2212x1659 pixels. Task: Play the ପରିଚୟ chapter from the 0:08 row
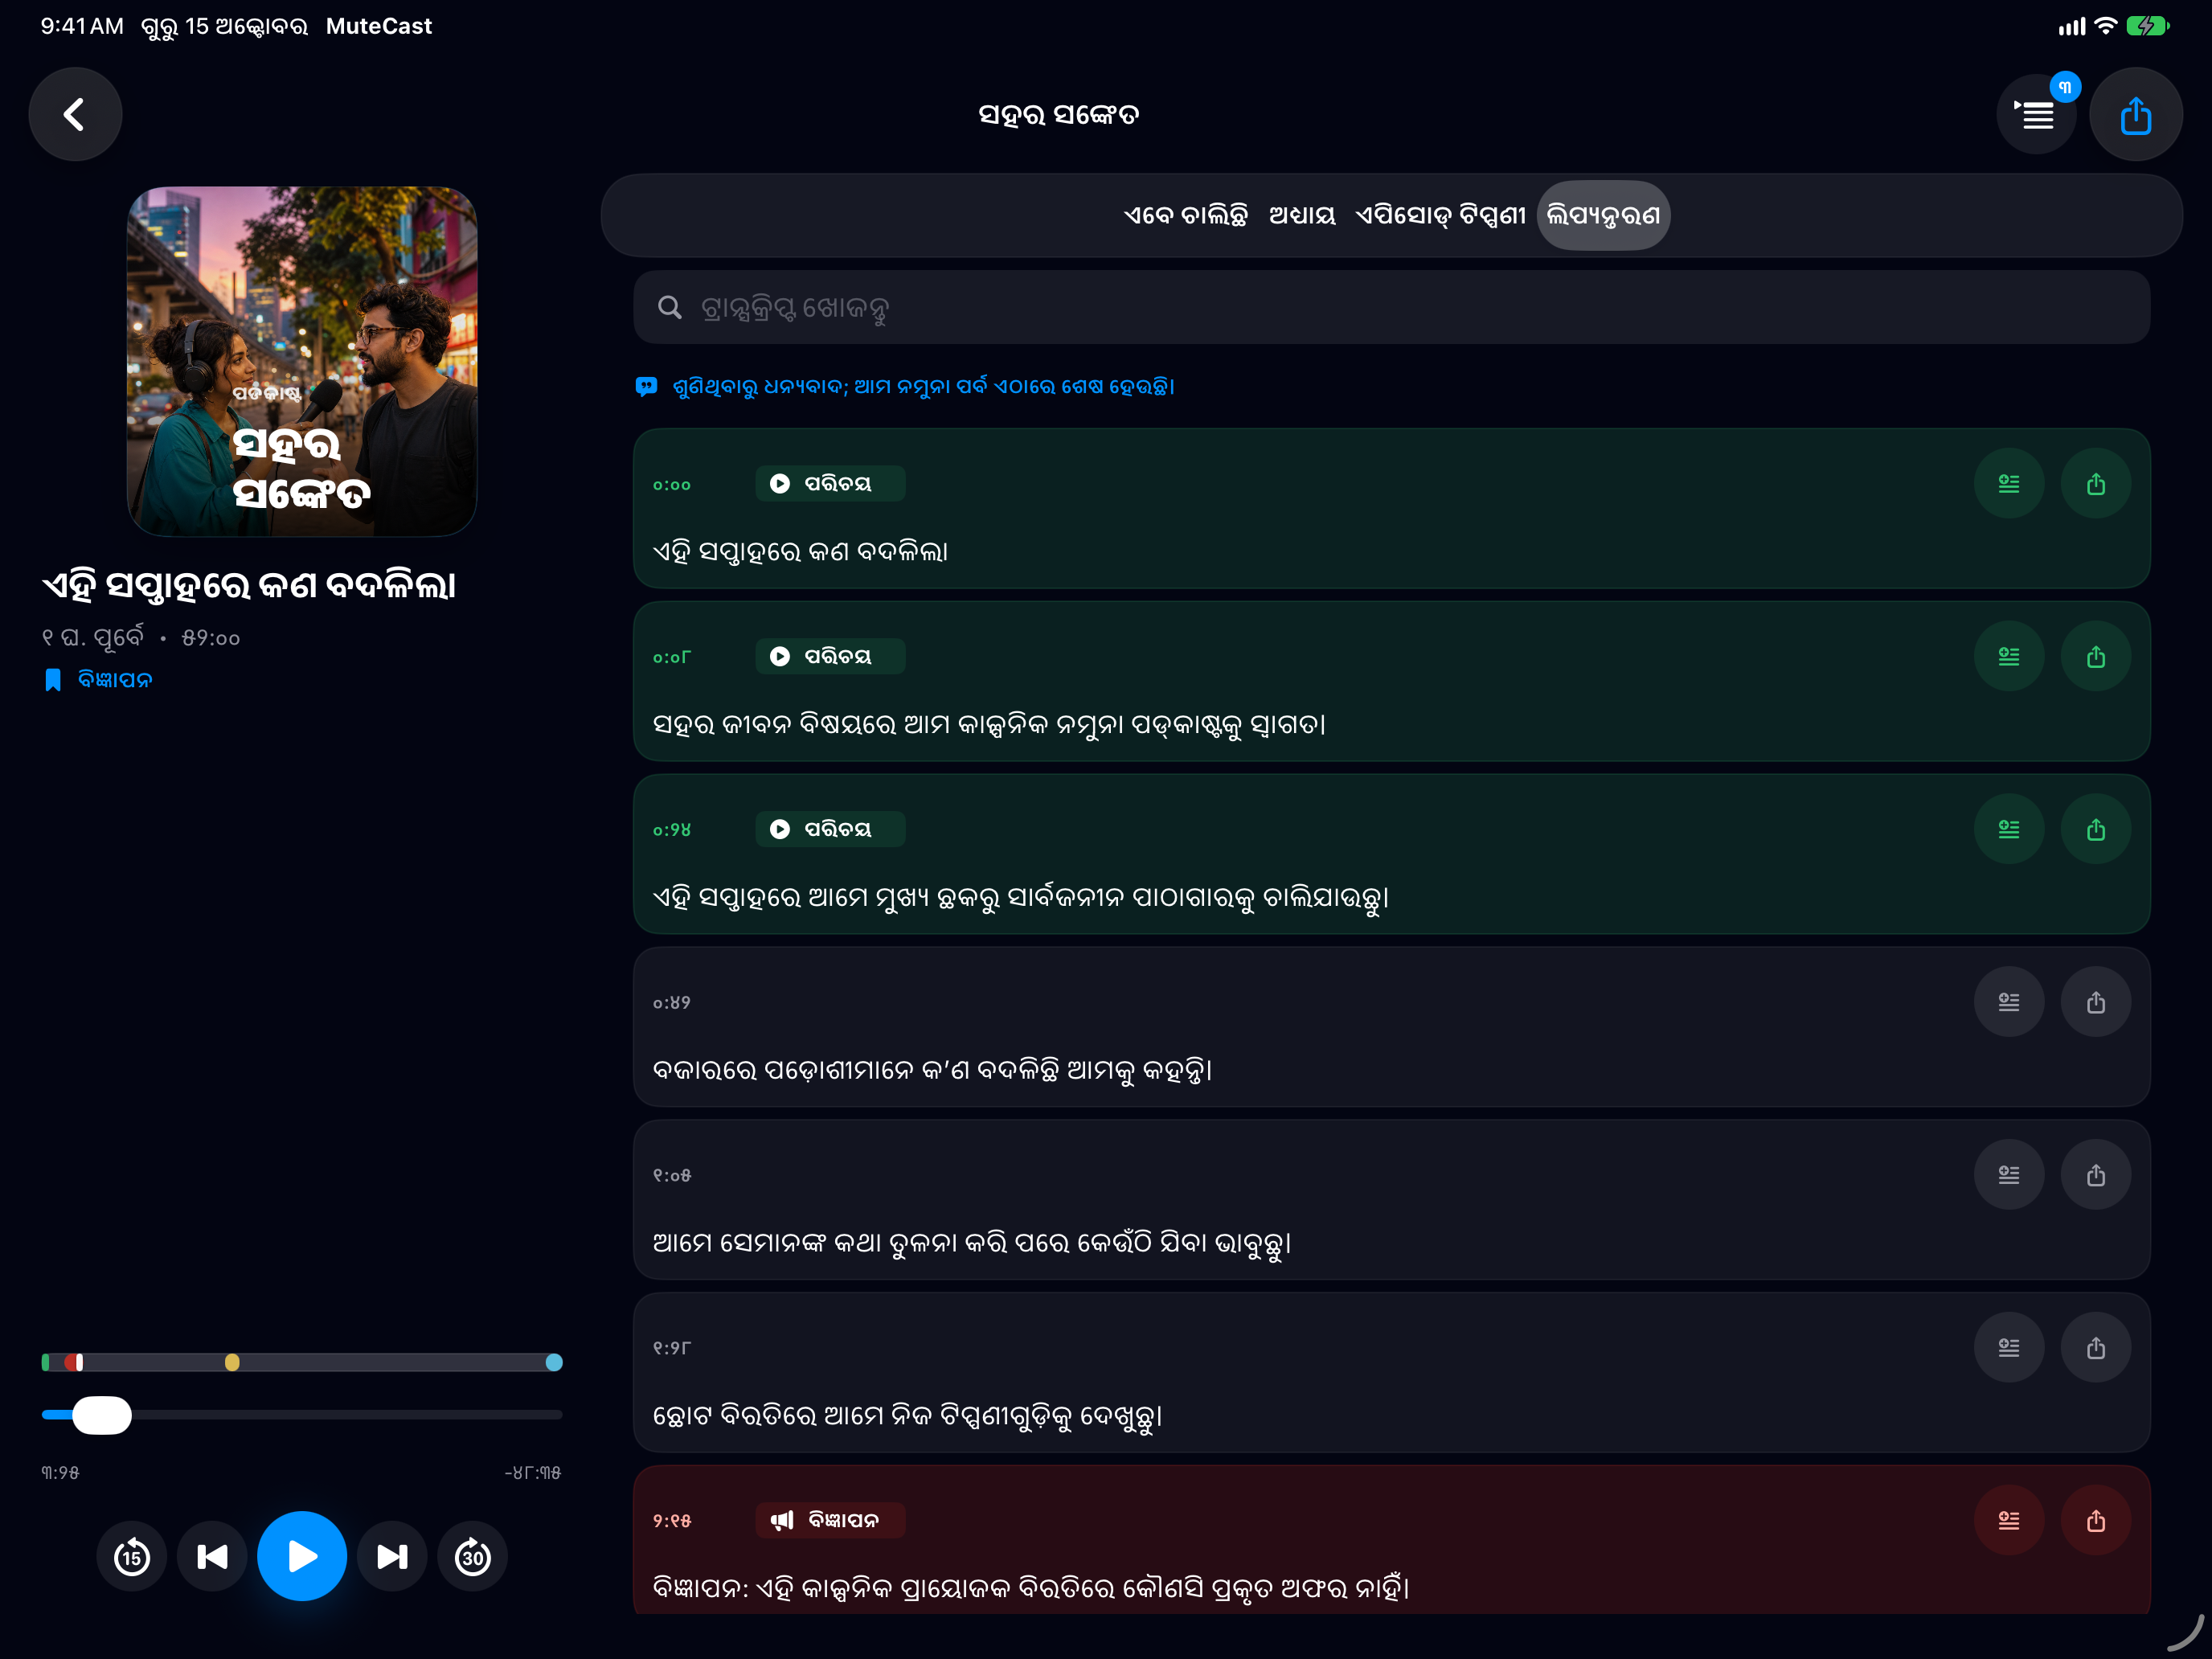point(830,657)
